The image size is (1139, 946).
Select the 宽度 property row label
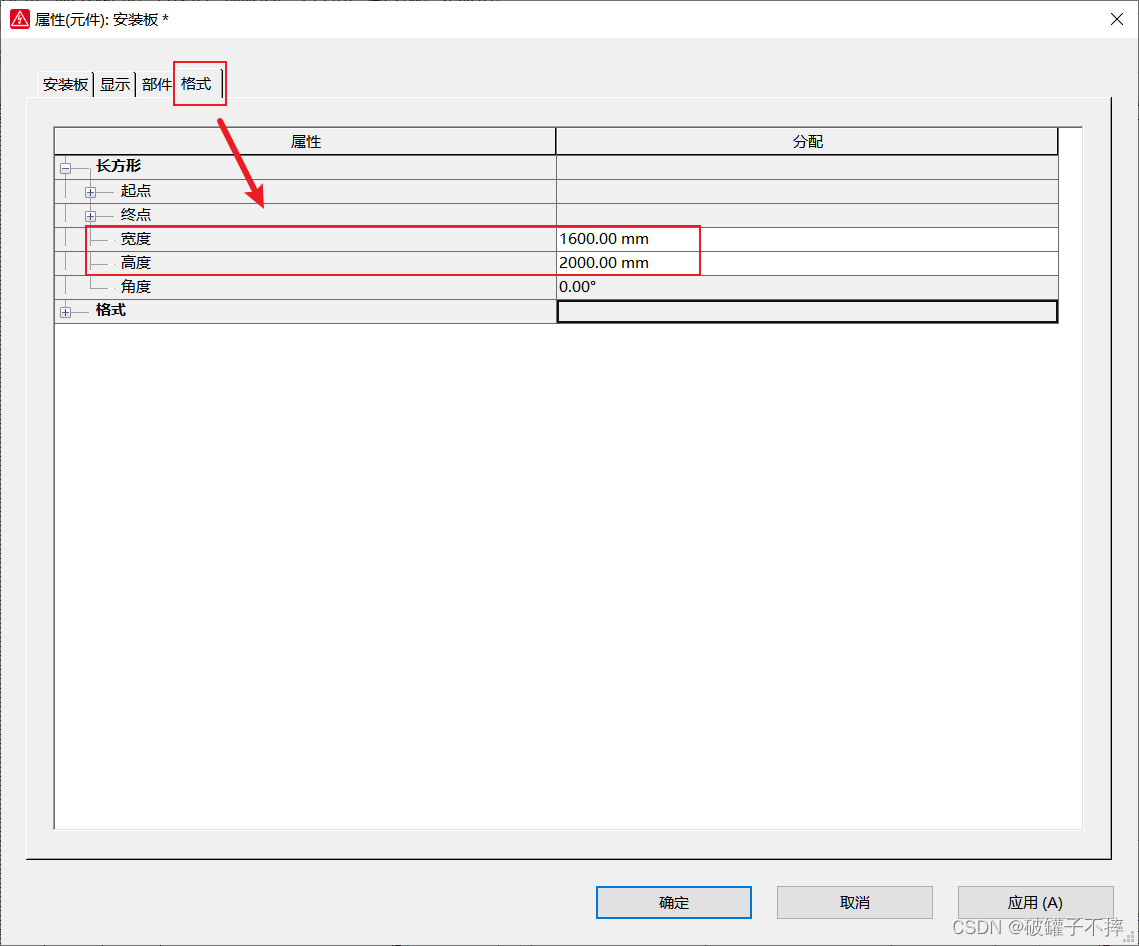(136, 239)
